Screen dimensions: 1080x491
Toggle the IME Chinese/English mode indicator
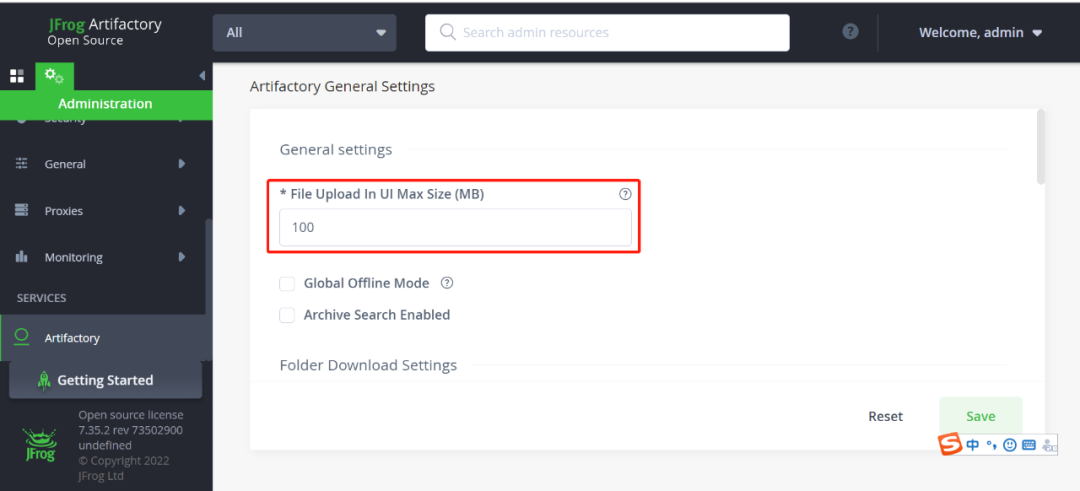[972, 445]
